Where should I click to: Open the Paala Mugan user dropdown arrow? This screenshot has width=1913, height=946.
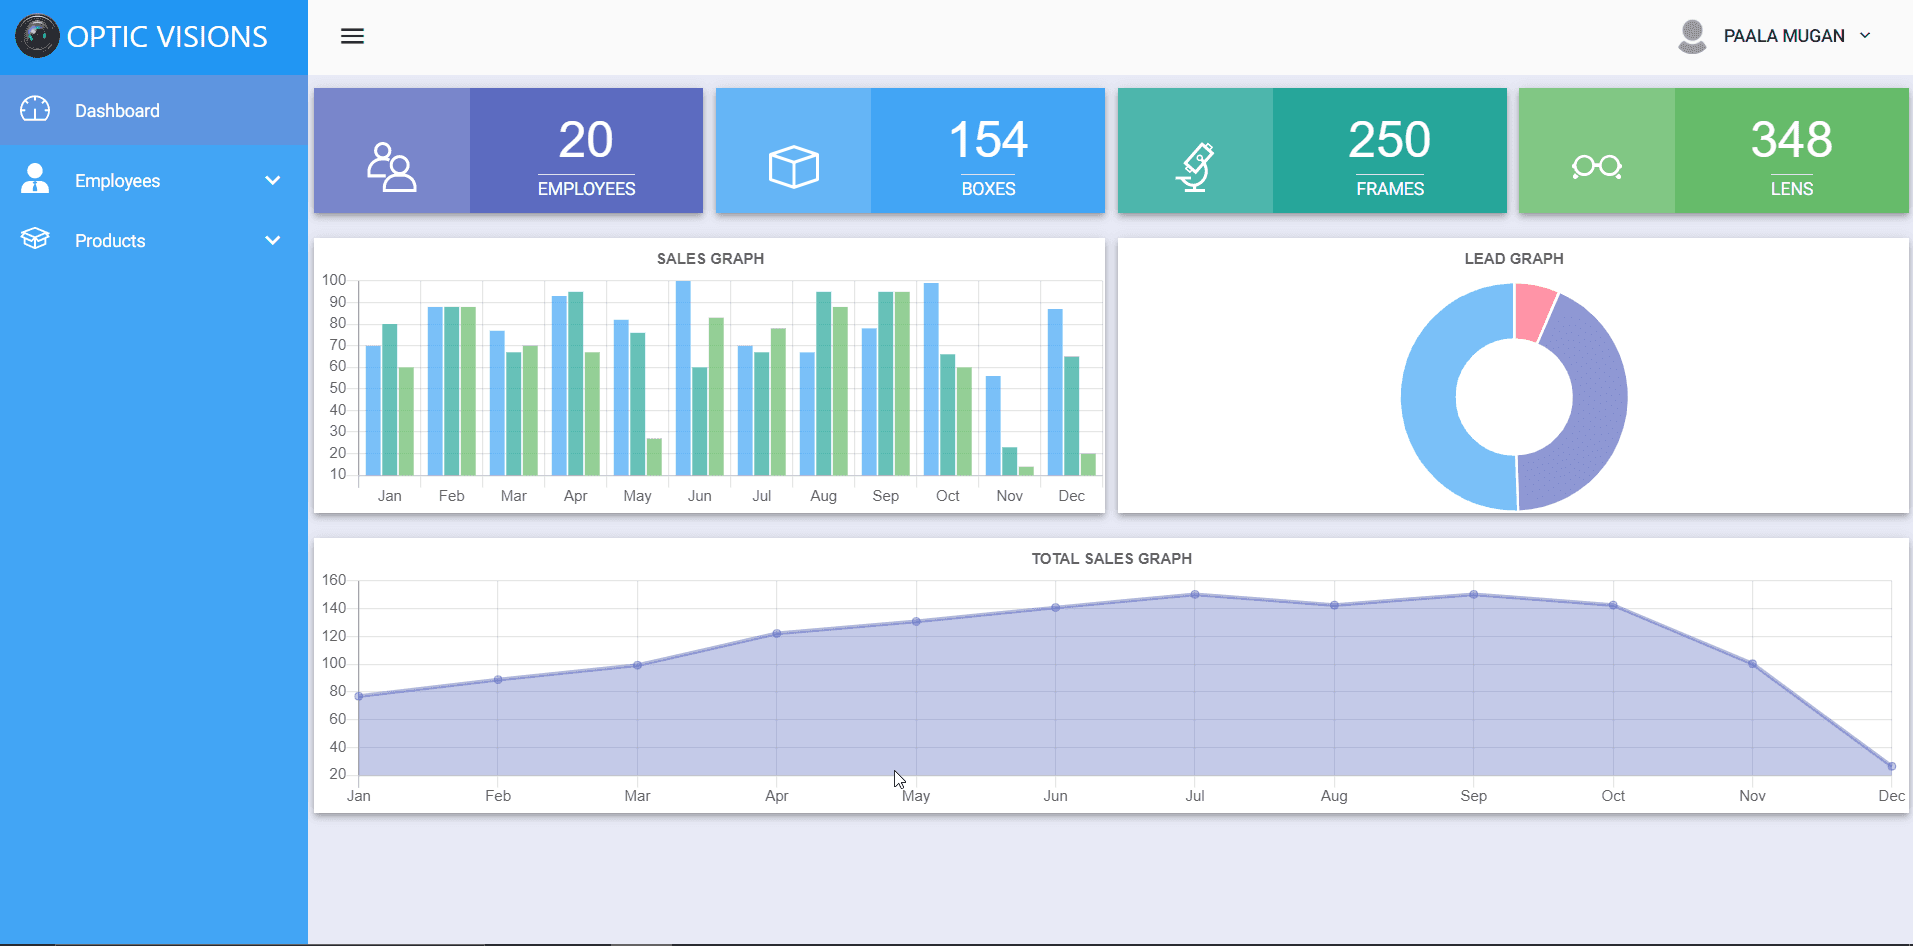tap(1865, 36)
